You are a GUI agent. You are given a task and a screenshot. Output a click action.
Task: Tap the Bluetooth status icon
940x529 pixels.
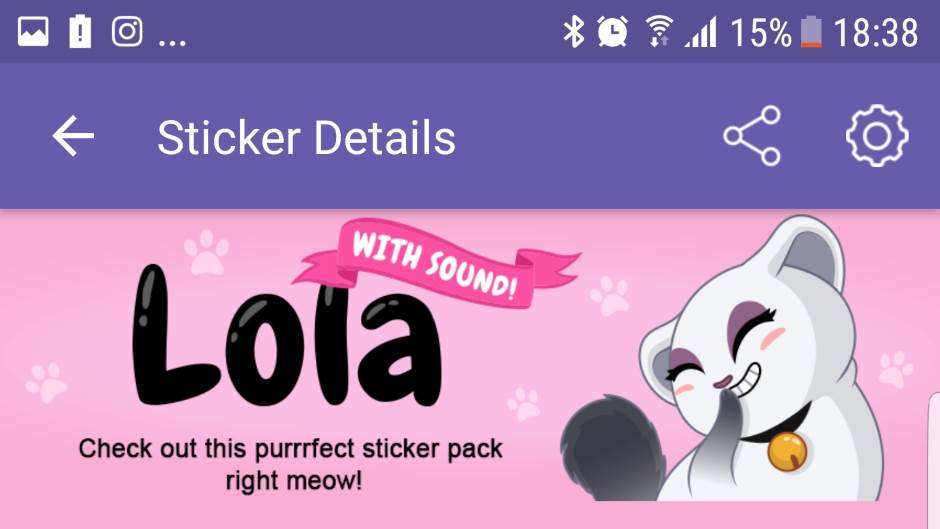coord(573,32)
